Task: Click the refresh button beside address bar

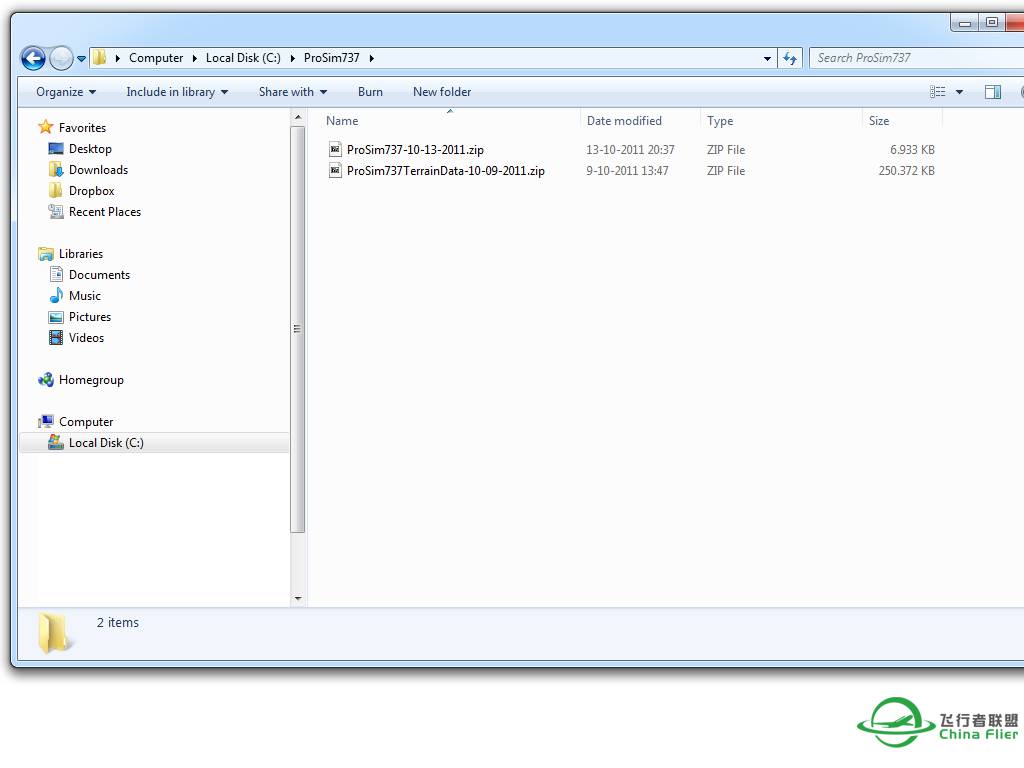Action: coord(790,58)
